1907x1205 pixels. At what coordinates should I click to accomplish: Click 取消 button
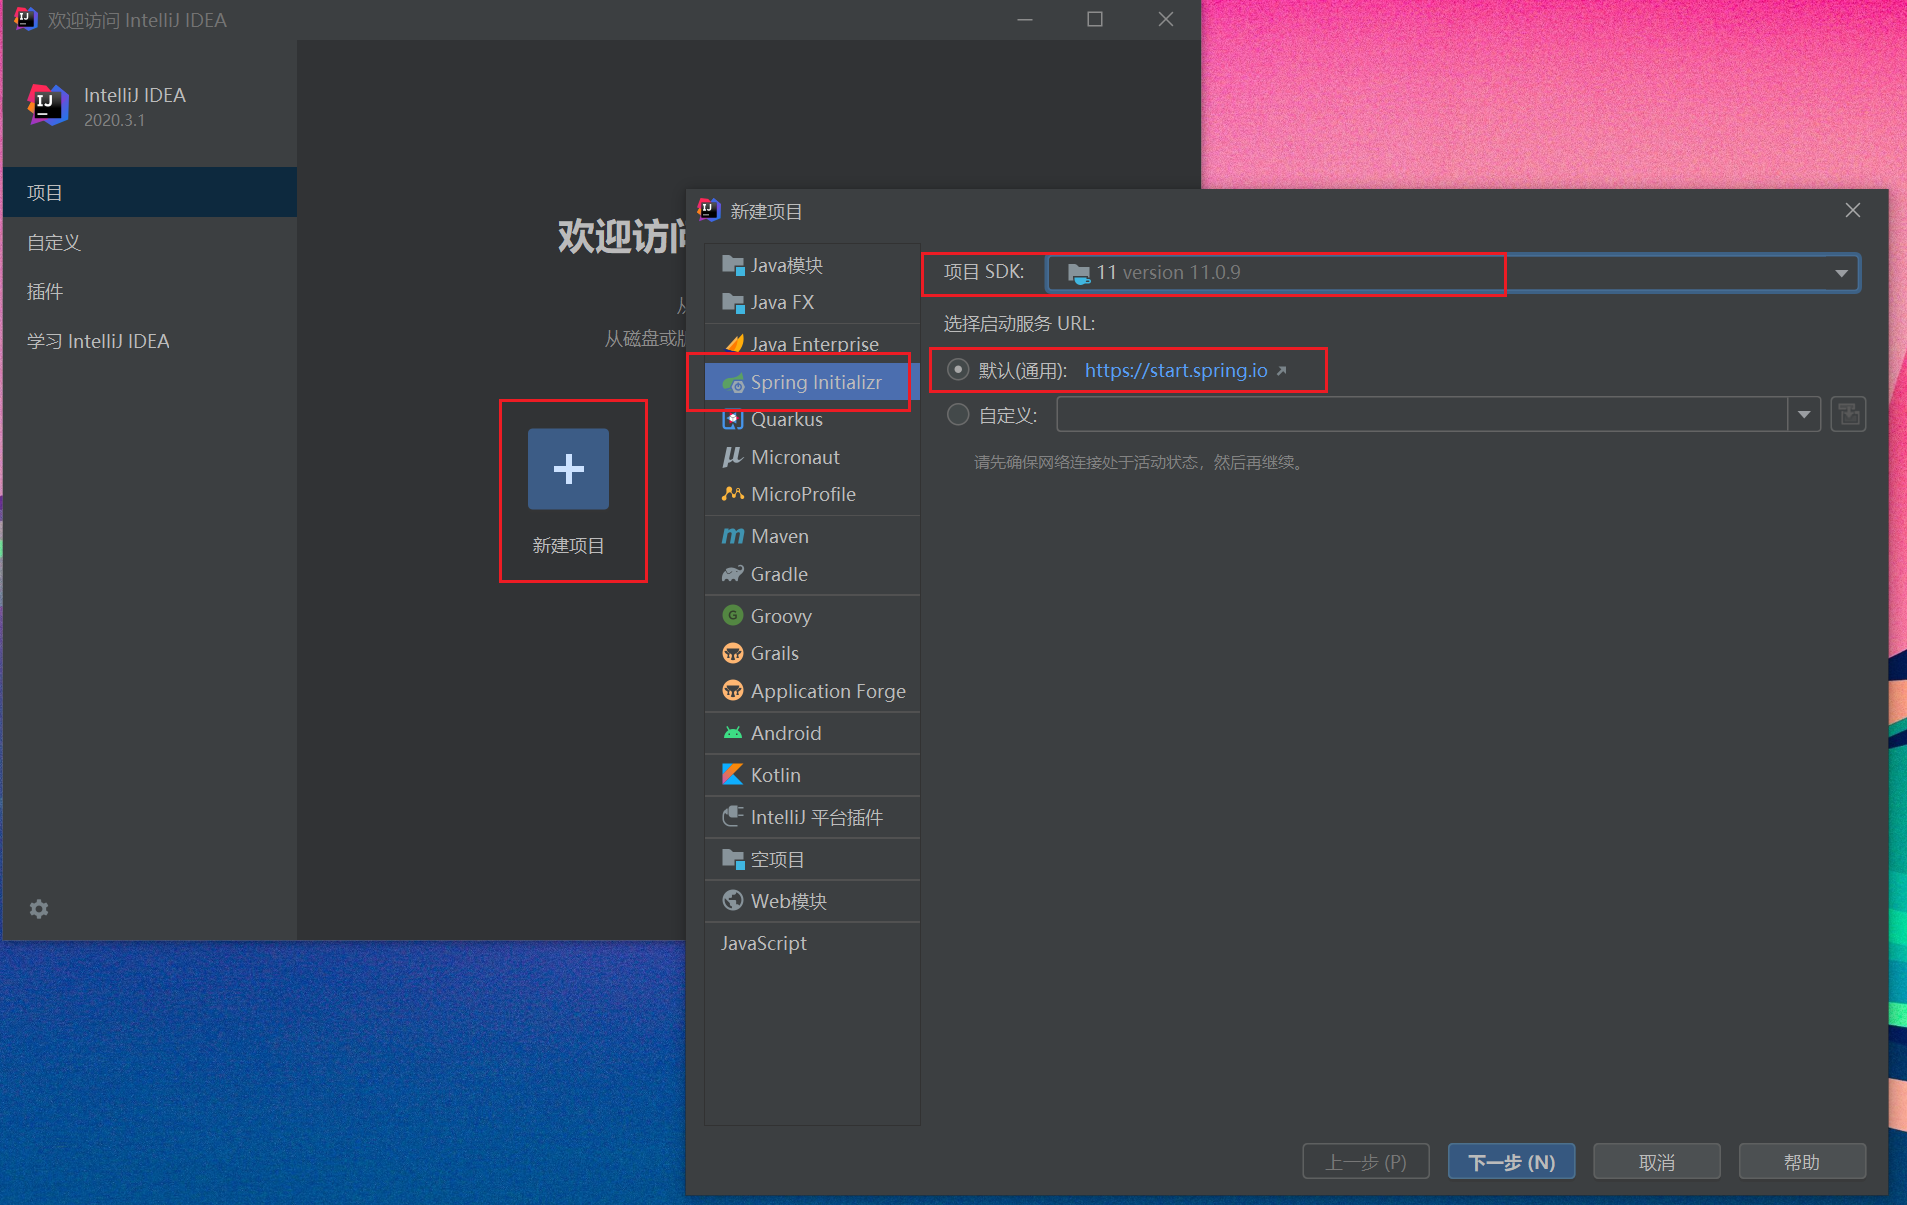pyautogui.click(x=1656, y=1162)
